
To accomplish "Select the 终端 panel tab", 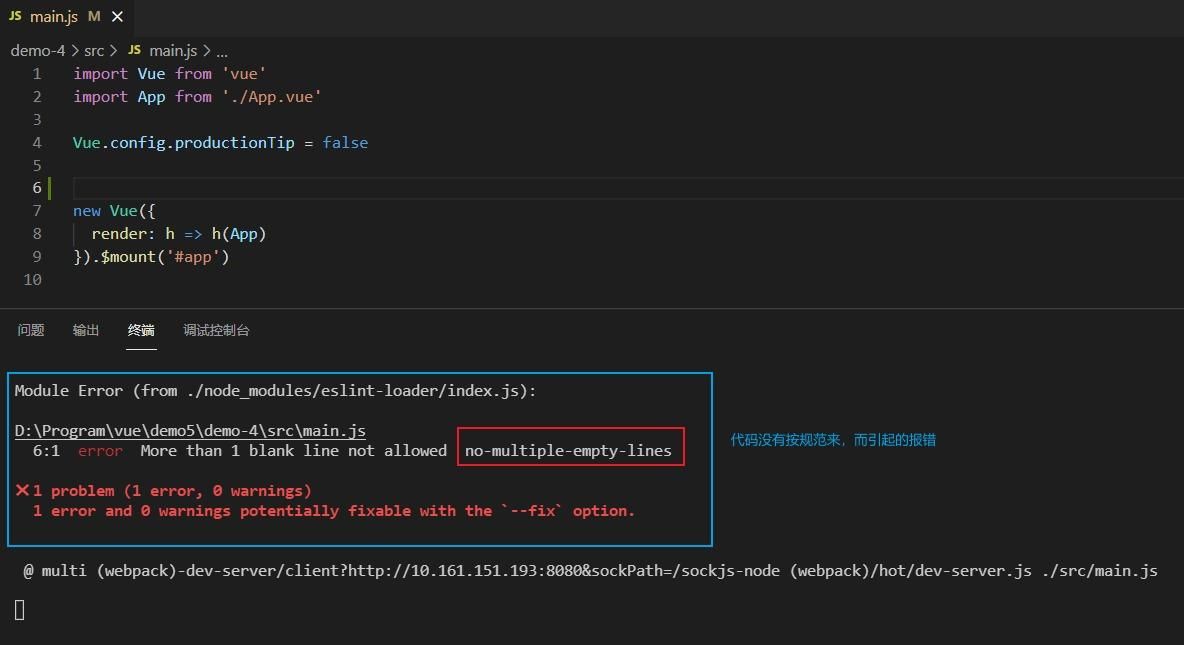I will point(141,330).
